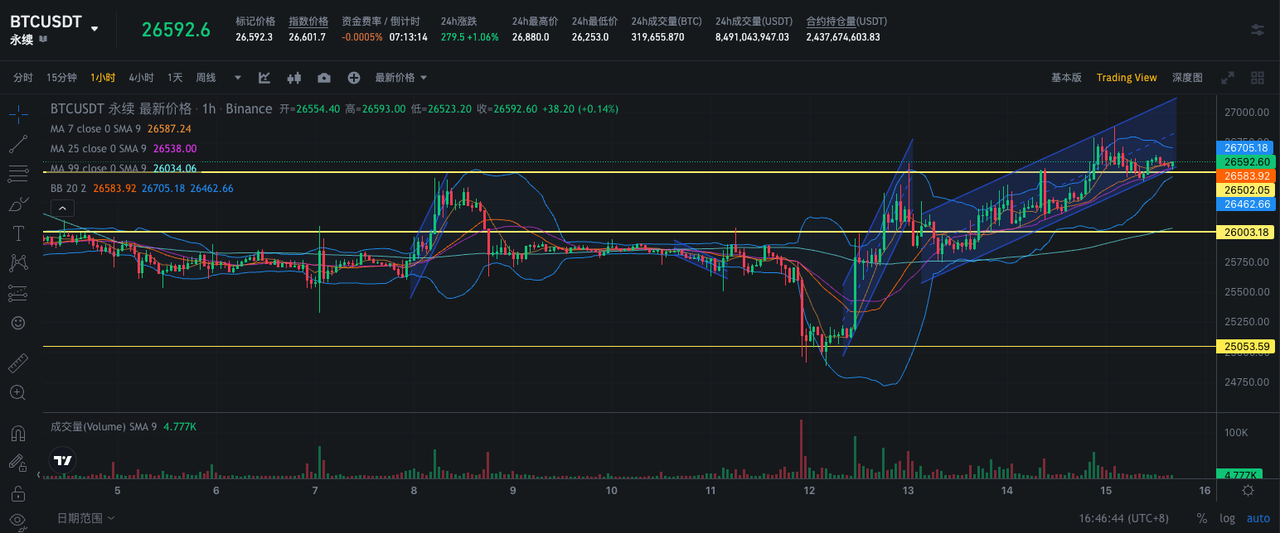Click the 24h涨跌 value 279.5 +1.06%
1280x533 pixels.
470,37
